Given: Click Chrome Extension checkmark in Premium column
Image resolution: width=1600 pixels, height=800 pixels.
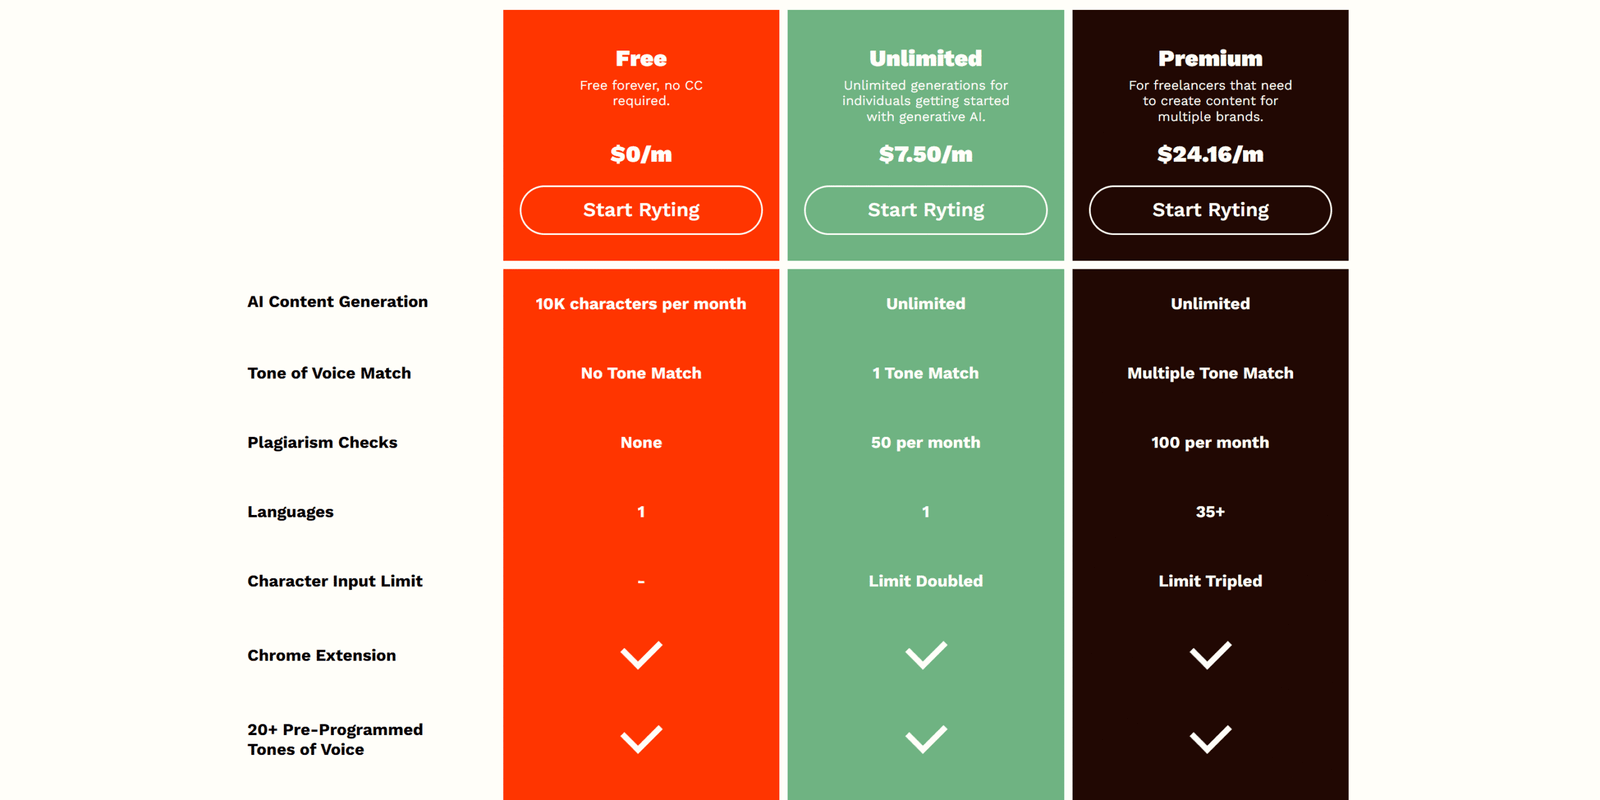Looking at the screenshot, I should pos(1210,655).
